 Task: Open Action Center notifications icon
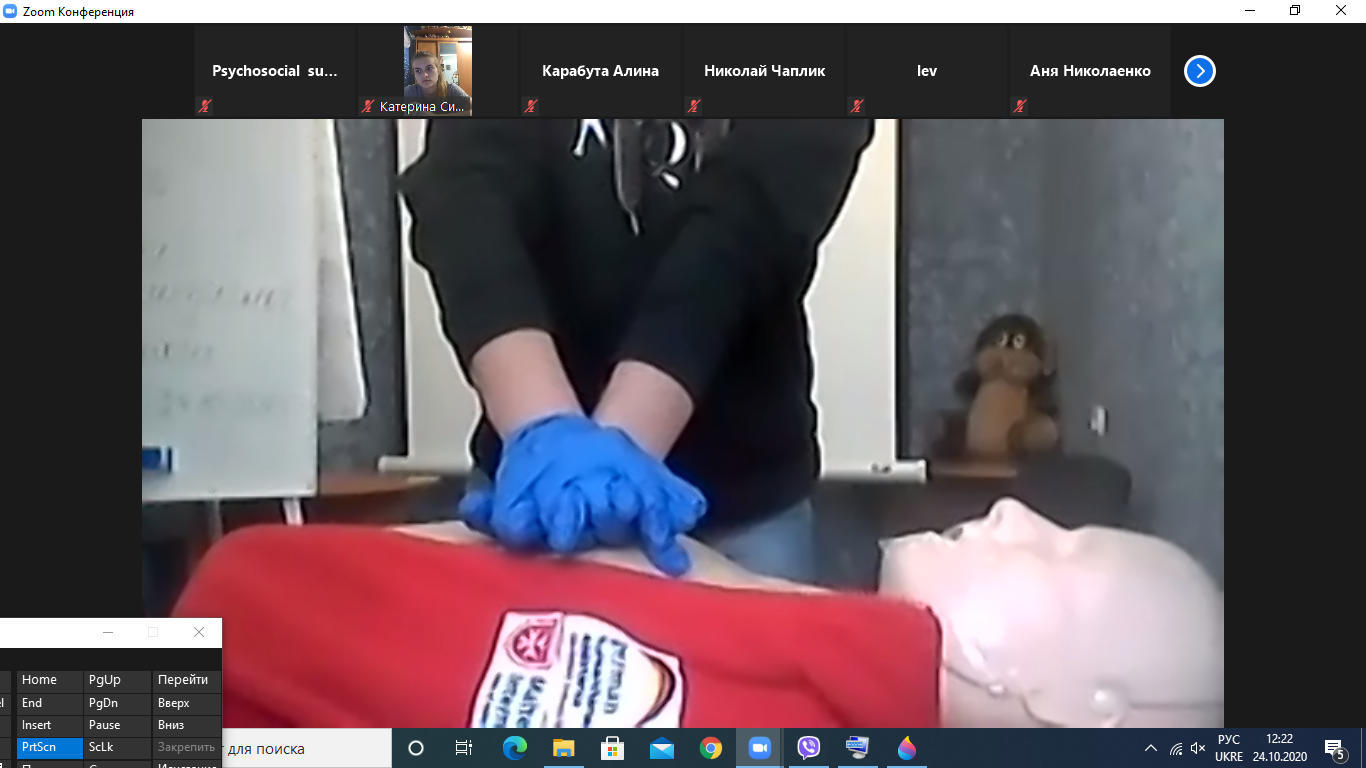pos(1334,748)
